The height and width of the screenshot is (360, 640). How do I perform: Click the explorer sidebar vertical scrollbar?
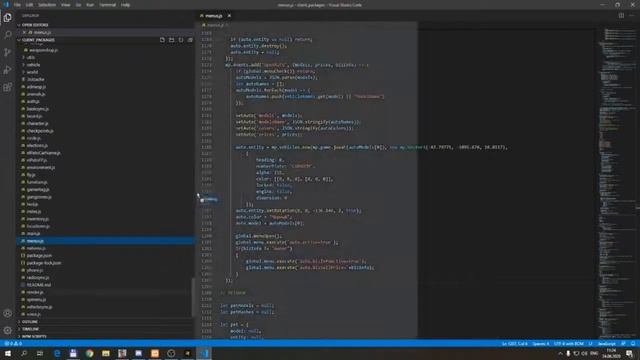(193, 297)
